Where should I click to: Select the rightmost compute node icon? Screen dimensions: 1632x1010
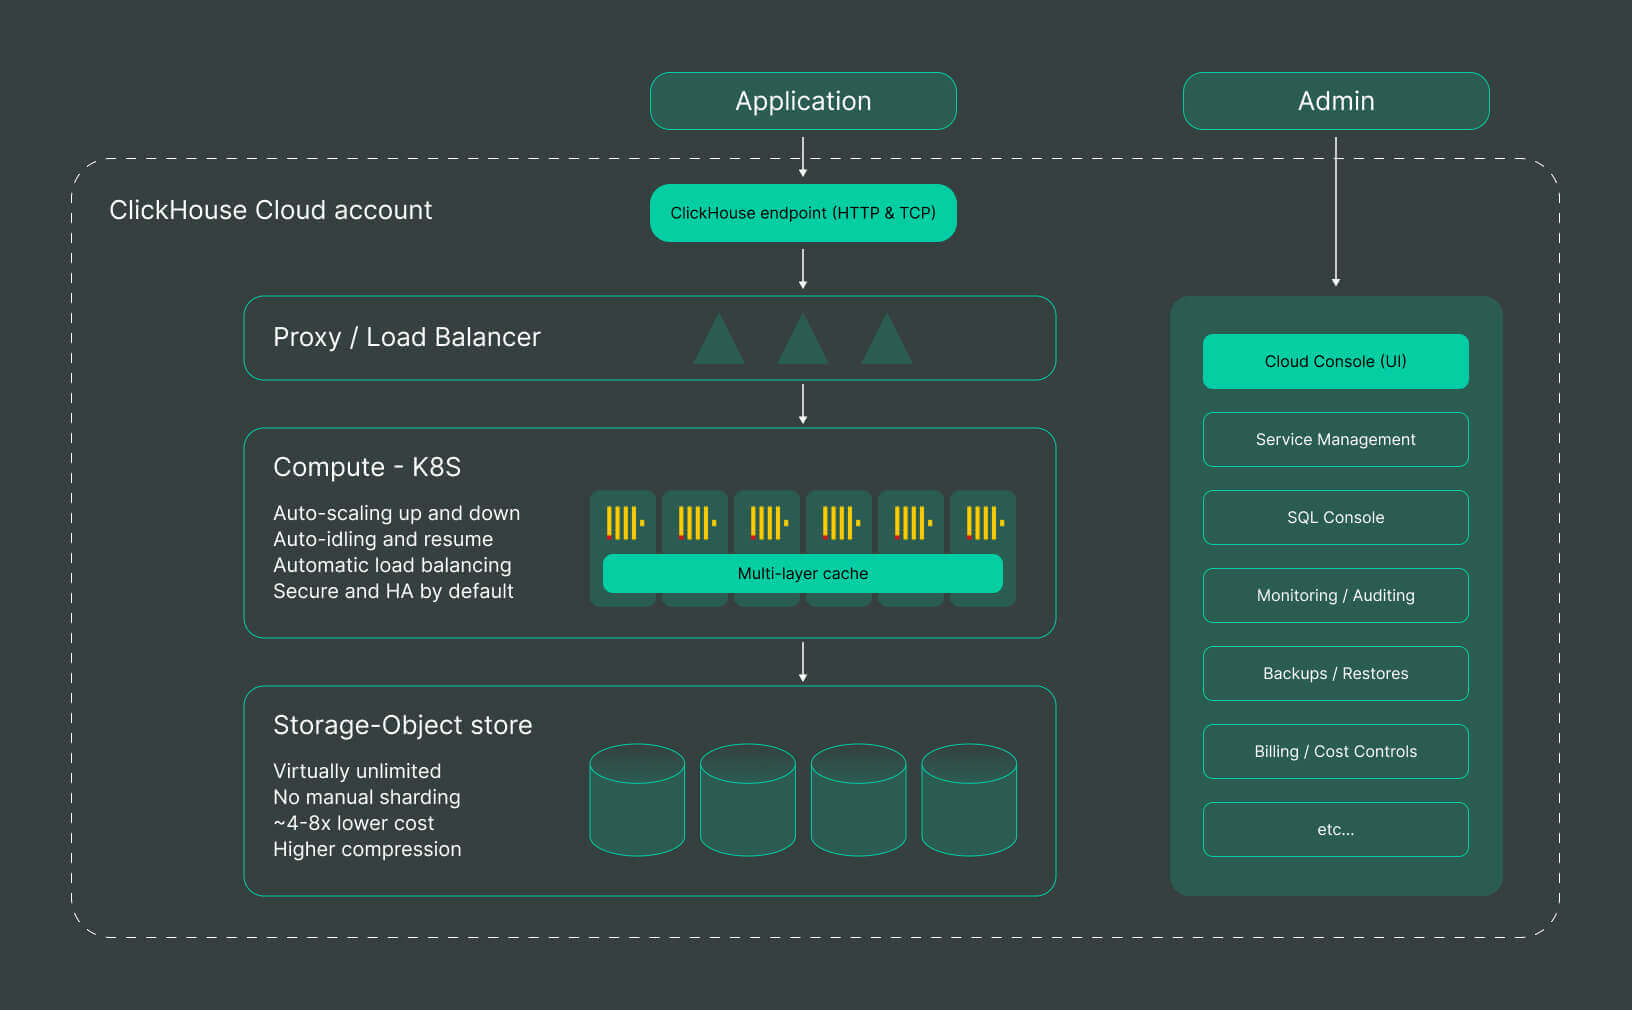coord(982,521)
